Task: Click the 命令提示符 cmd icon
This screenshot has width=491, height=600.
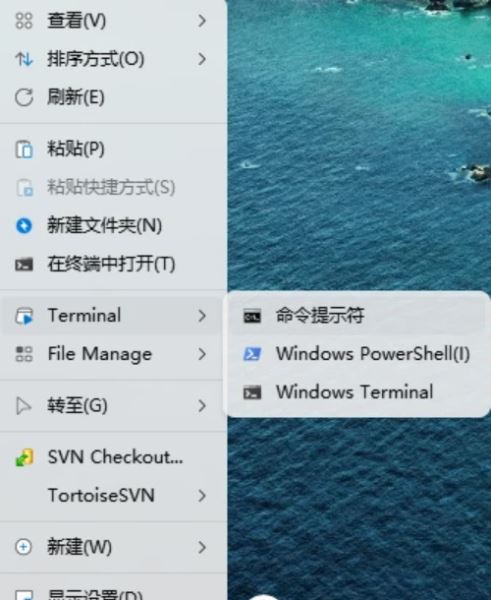Action: coord(252,316)
